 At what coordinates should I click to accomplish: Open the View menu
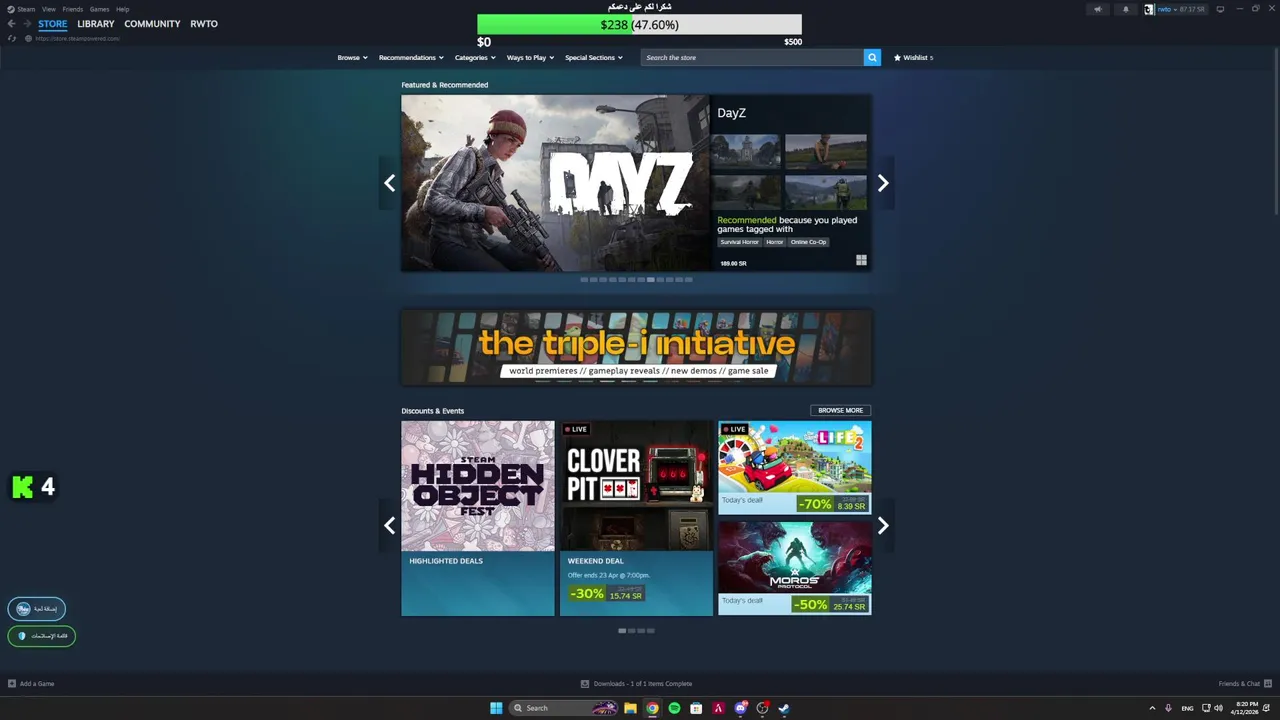pyautogui.click(x=48, y=9)
